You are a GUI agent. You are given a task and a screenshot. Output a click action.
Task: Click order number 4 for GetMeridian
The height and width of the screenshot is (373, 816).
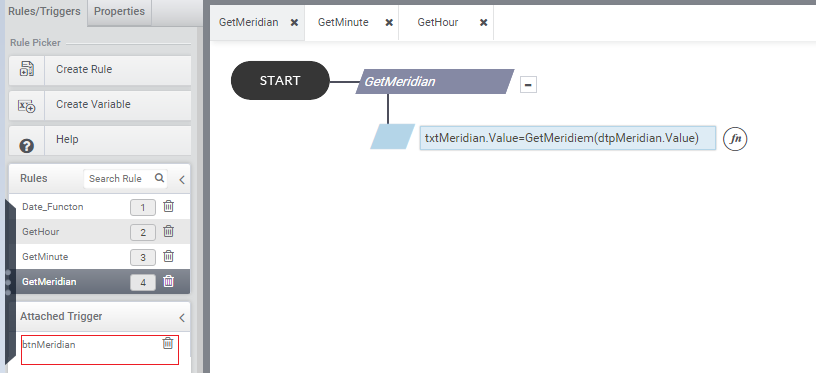coord(143,282)
